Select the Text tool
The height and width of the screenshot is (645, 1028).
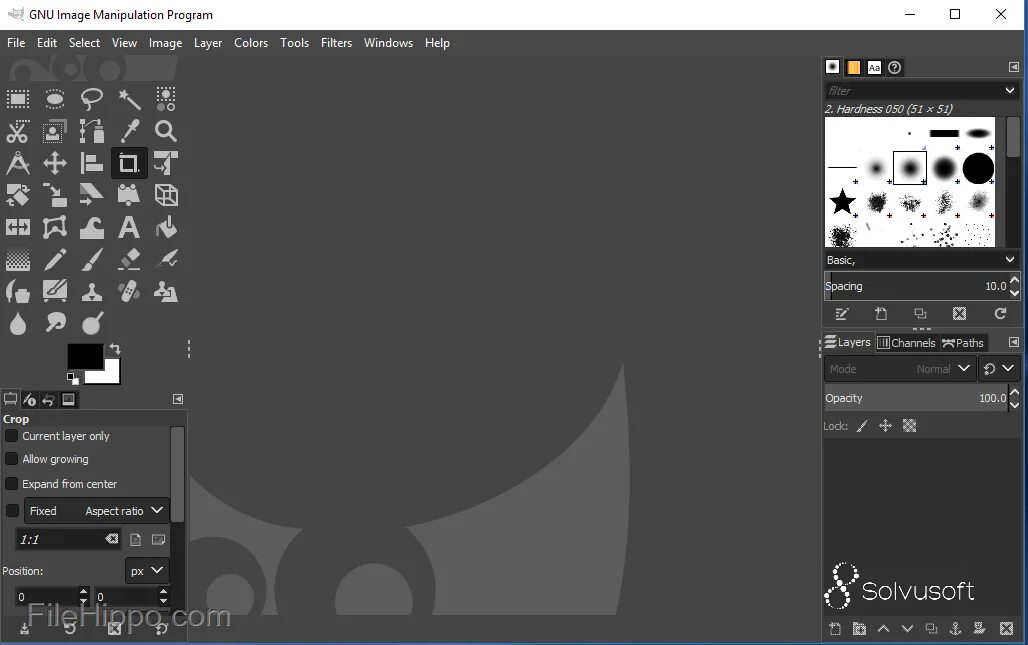(x=129, y=227)
